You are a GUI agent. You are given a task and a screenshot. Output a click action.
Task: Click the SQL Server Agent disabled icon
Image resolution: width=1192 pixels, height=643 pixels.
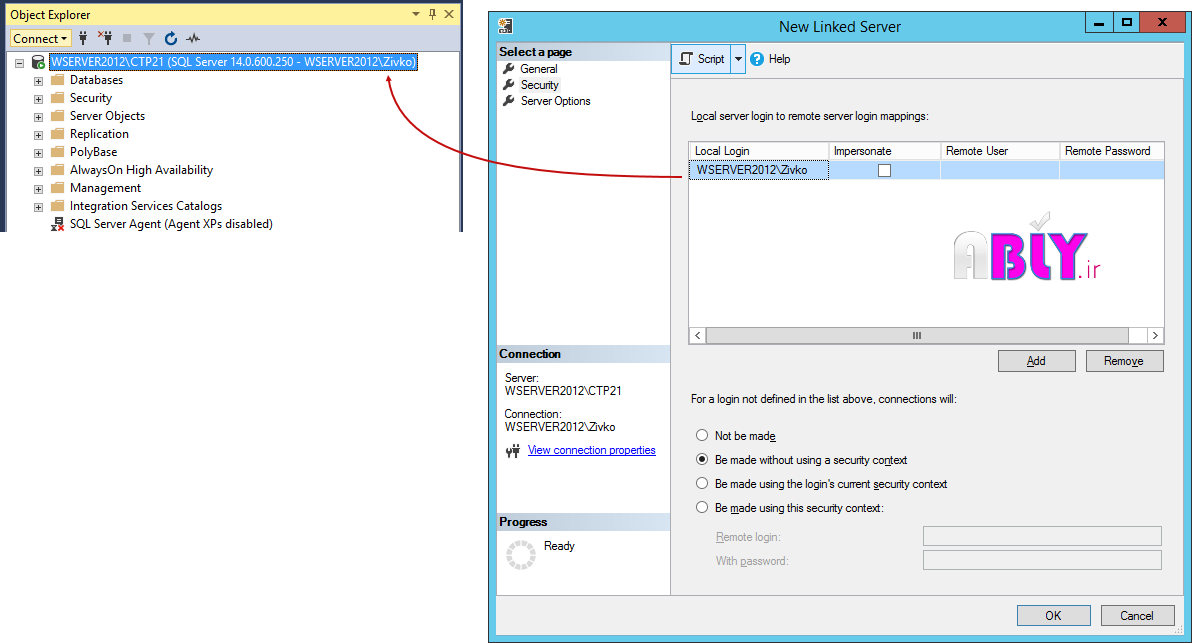pyautogui.click(x=57, y=224)
